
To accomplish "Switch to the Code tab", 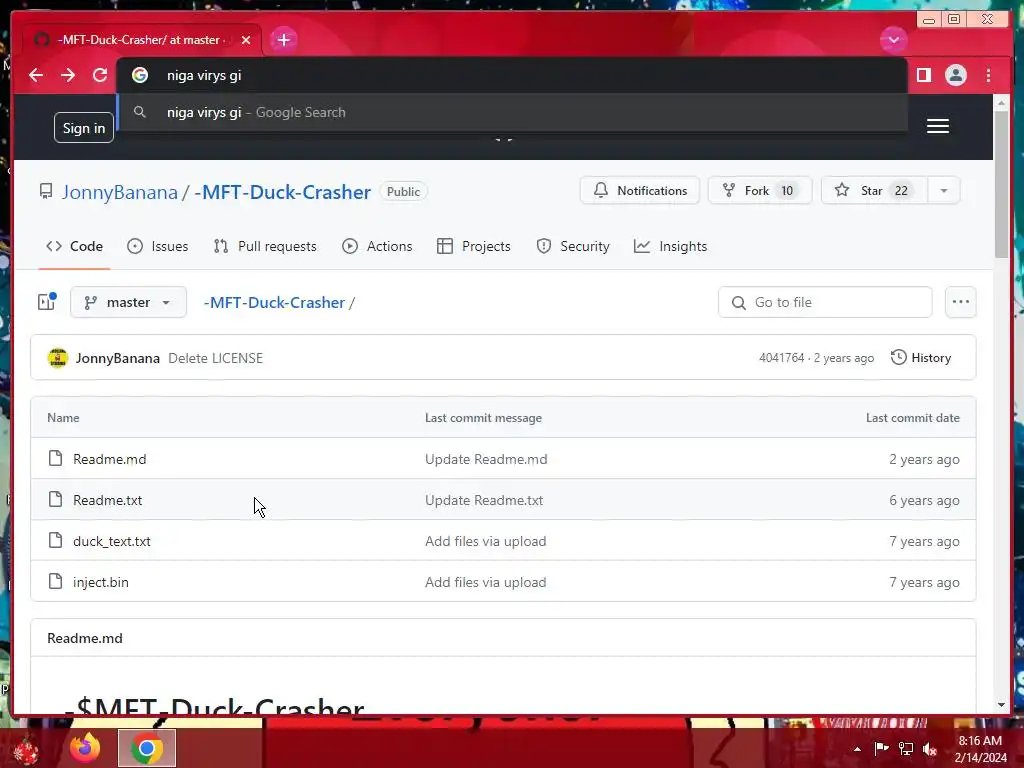I will [74, 246].
